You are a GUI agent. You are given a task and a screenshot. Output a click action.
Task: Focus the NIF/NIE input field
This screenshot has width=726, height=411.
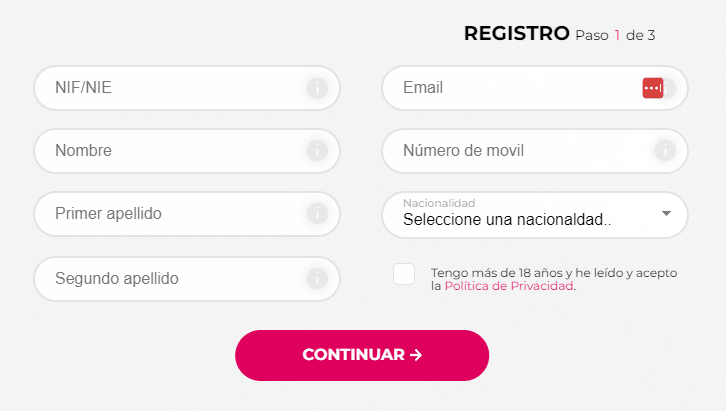[x=170, y=88]
